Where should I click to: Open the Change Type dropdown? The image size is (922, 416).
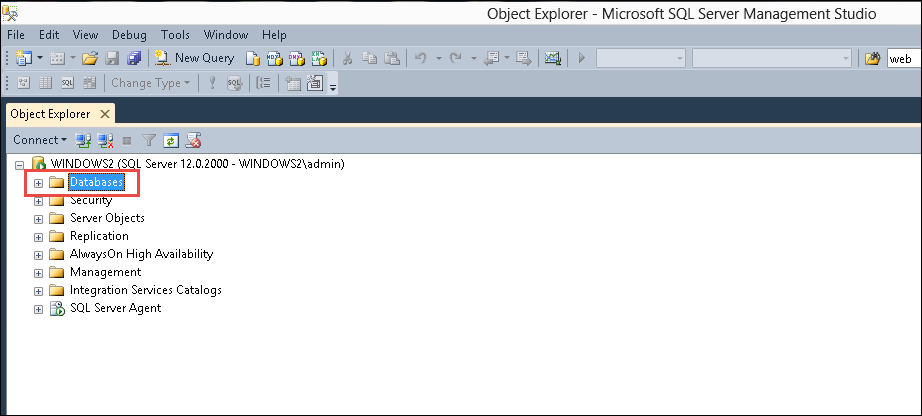pyautogui.click(x=151, y=83)
